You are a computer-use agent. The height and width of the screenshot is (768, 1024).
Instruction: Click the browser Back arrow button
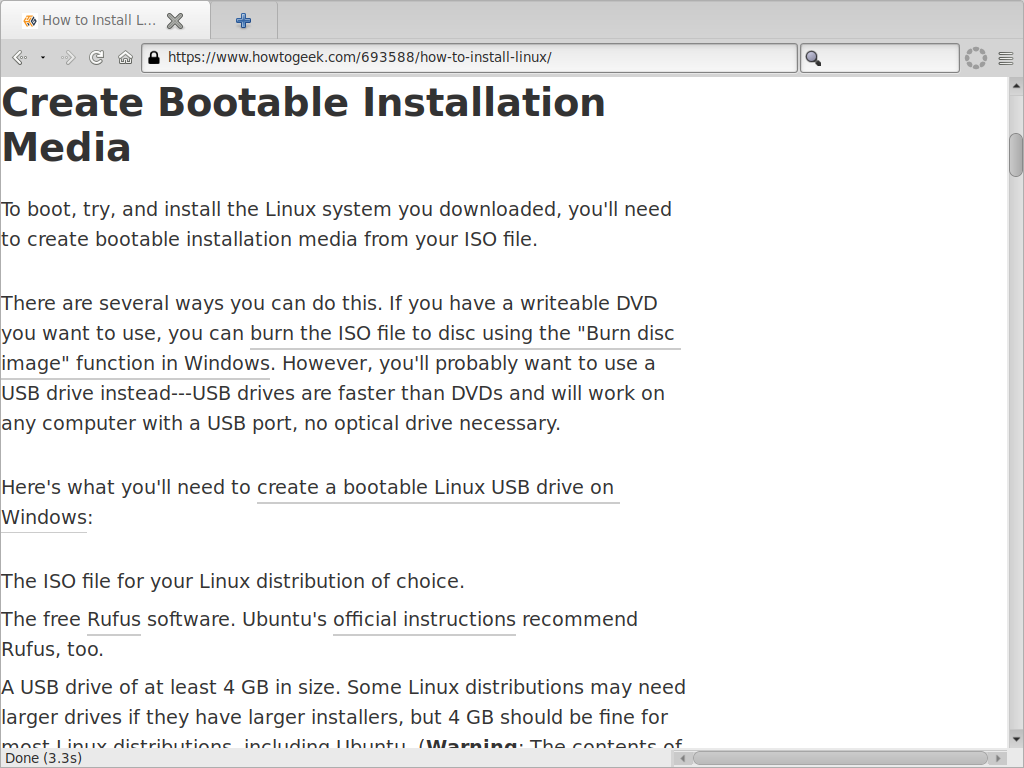18,58
